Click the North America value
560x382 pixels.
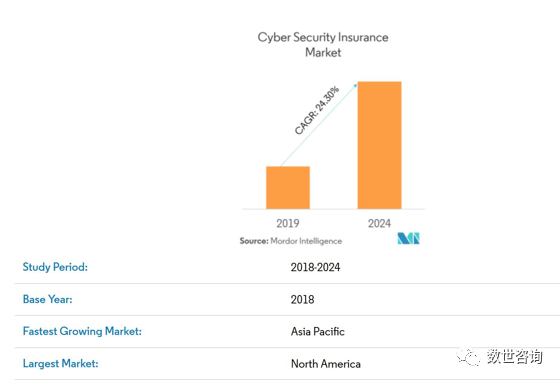pos(326,364)
